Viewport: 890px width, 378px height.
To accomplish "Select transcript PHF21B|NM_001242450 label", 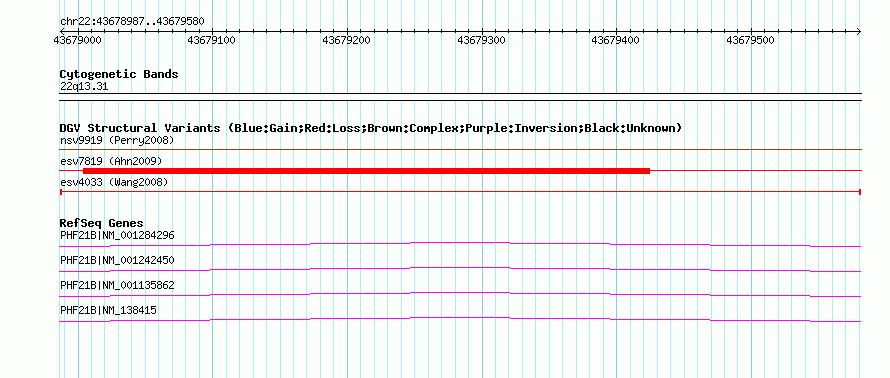I will (x=117, y=260).
